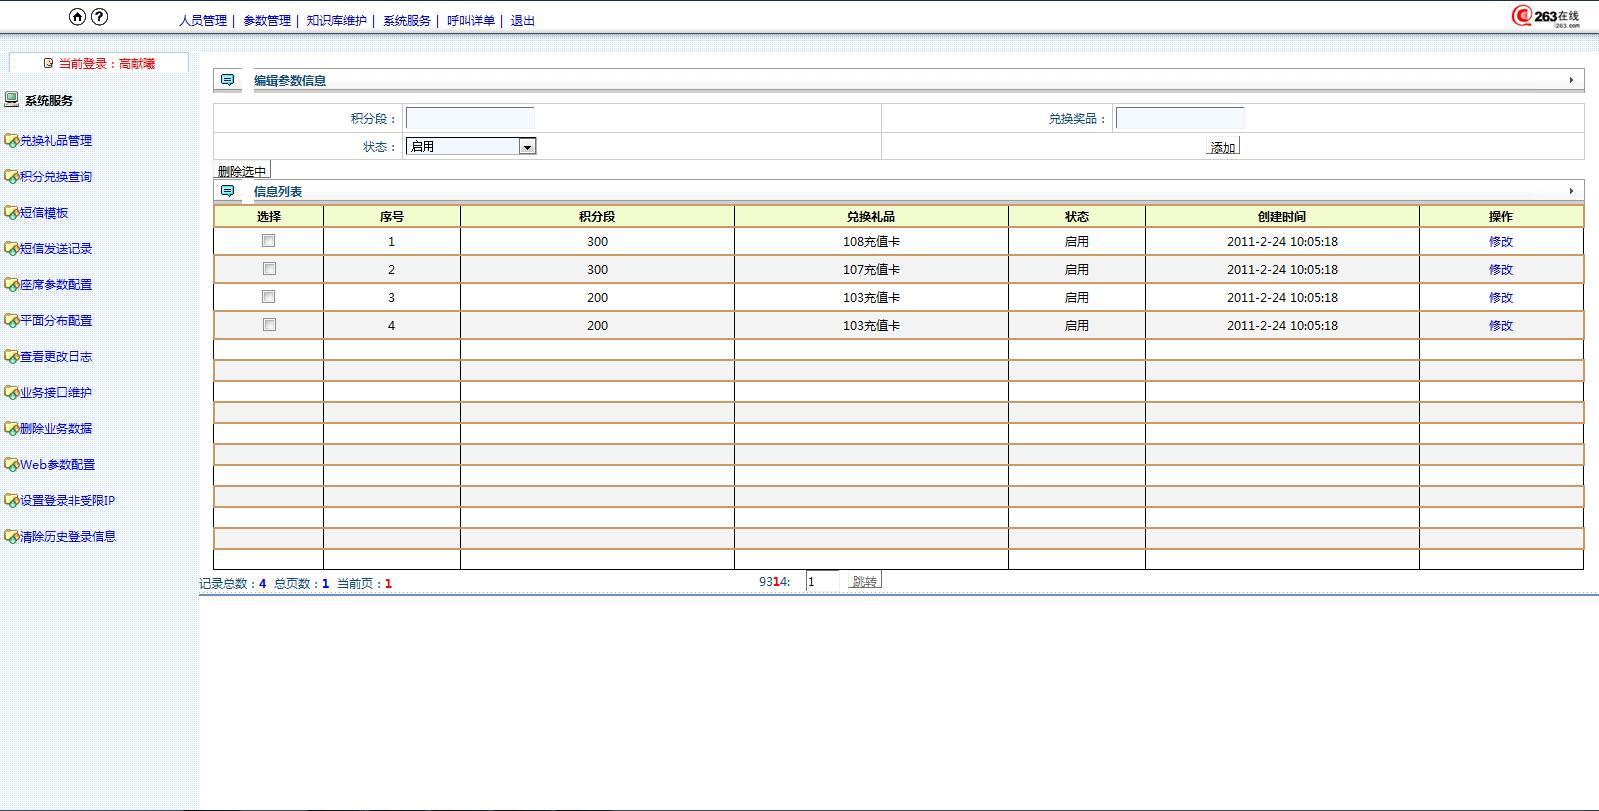Collapse the 编辑参数信息 panel arrow
The width and height of the screenshot is (1599, 811).
click(x=1571, y=80)
